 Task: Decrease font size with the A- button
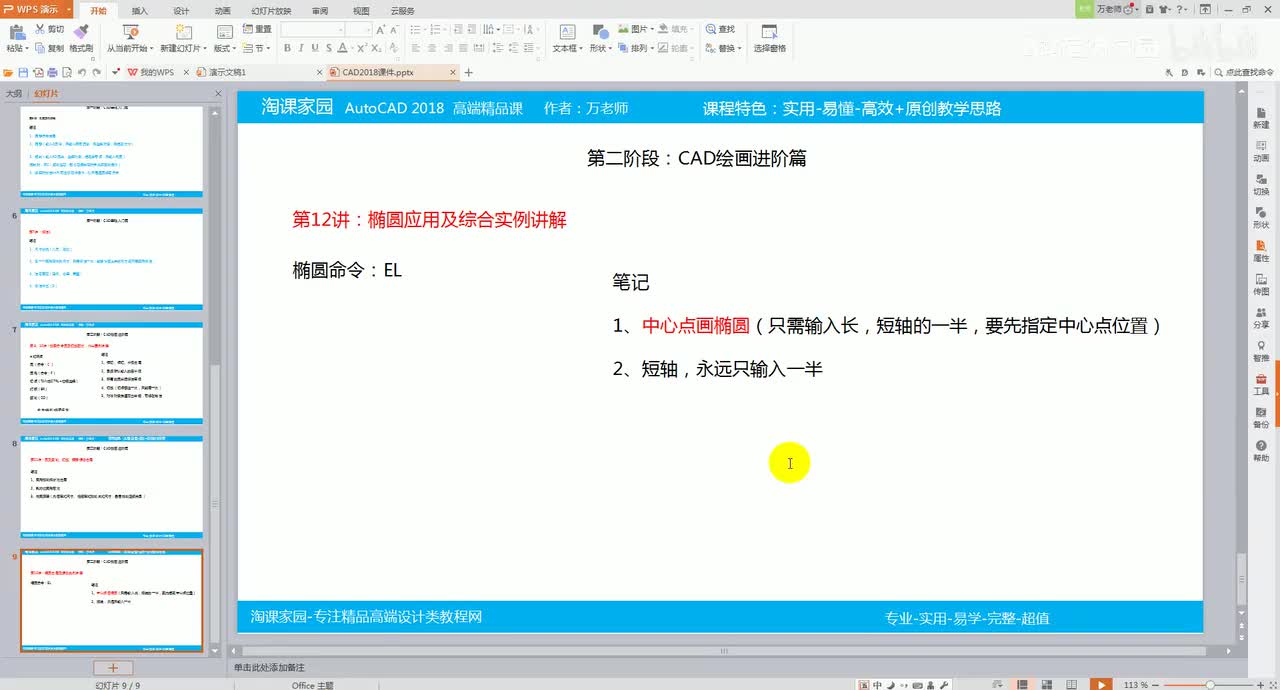pyautogui.click(x=395, y=30)
